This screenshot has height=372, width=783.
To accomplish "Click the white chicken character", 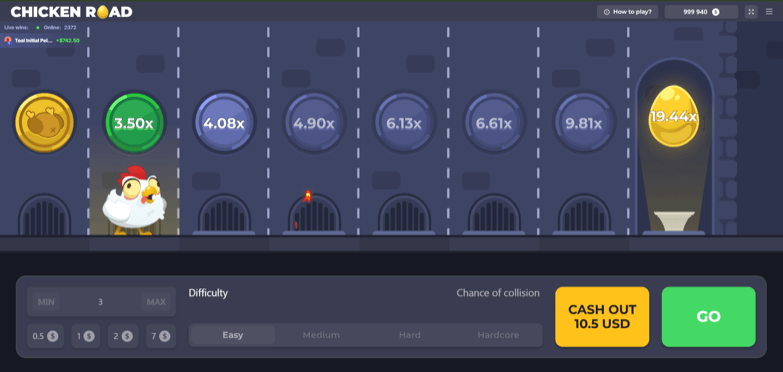I will coord(134,201).
